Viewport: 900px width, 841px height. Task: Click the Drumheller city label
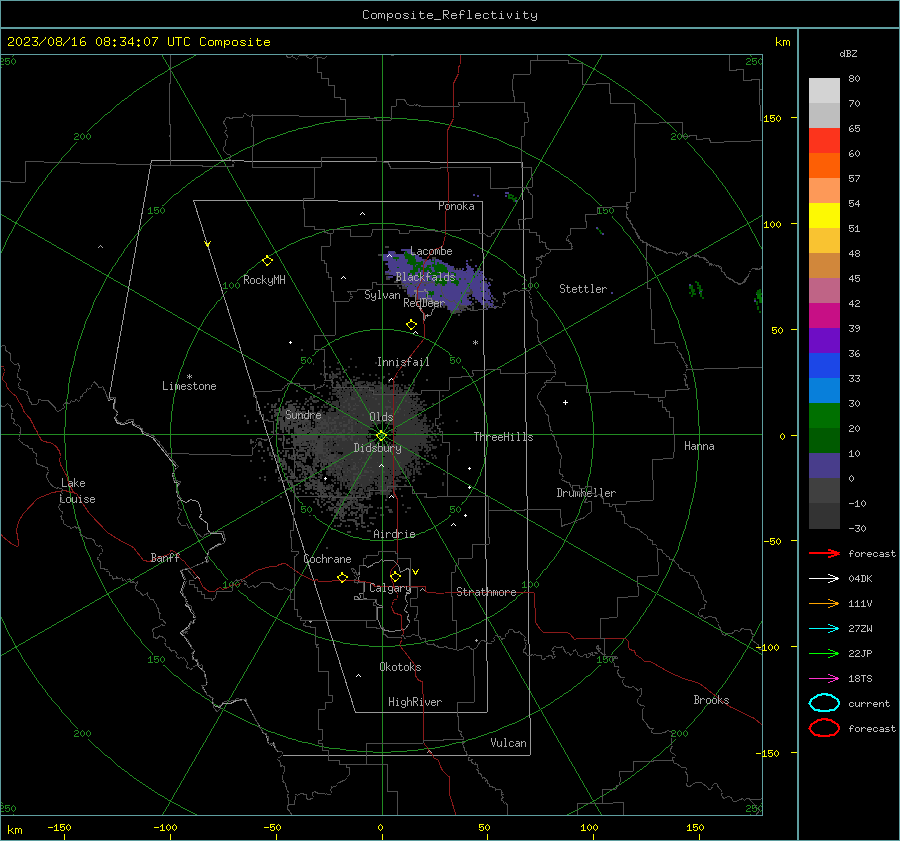click(586, 493)
